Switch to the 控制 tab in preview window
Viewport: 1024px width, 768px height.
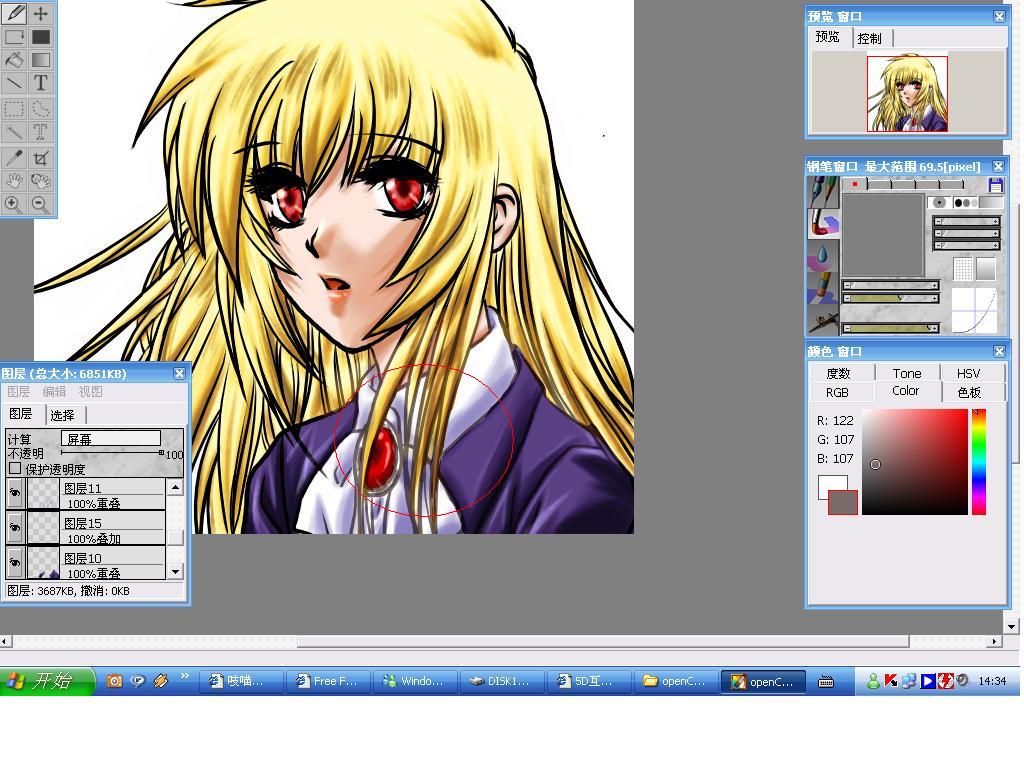point(870,39)
